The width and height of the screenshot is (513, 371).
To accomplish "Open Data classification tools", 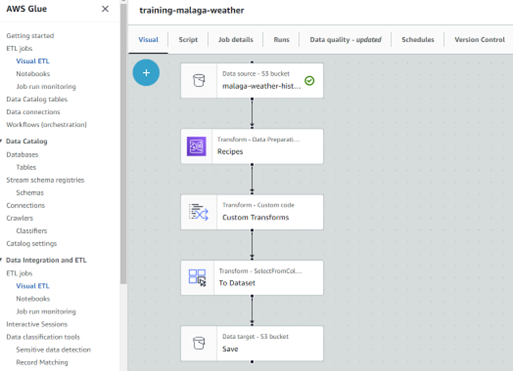I will [43, 337].
